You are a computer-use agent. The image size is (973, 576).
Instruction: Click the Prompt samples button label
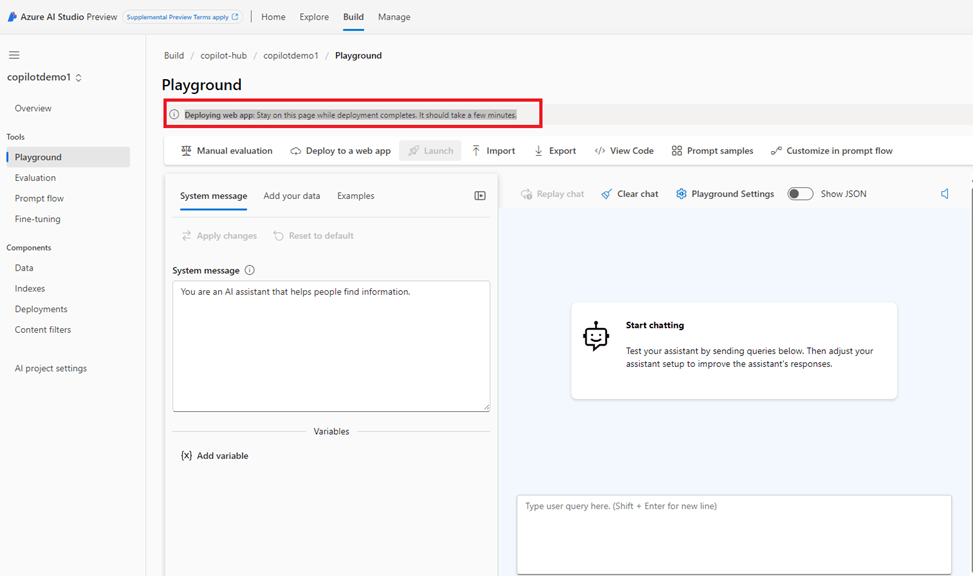point(720,151)
